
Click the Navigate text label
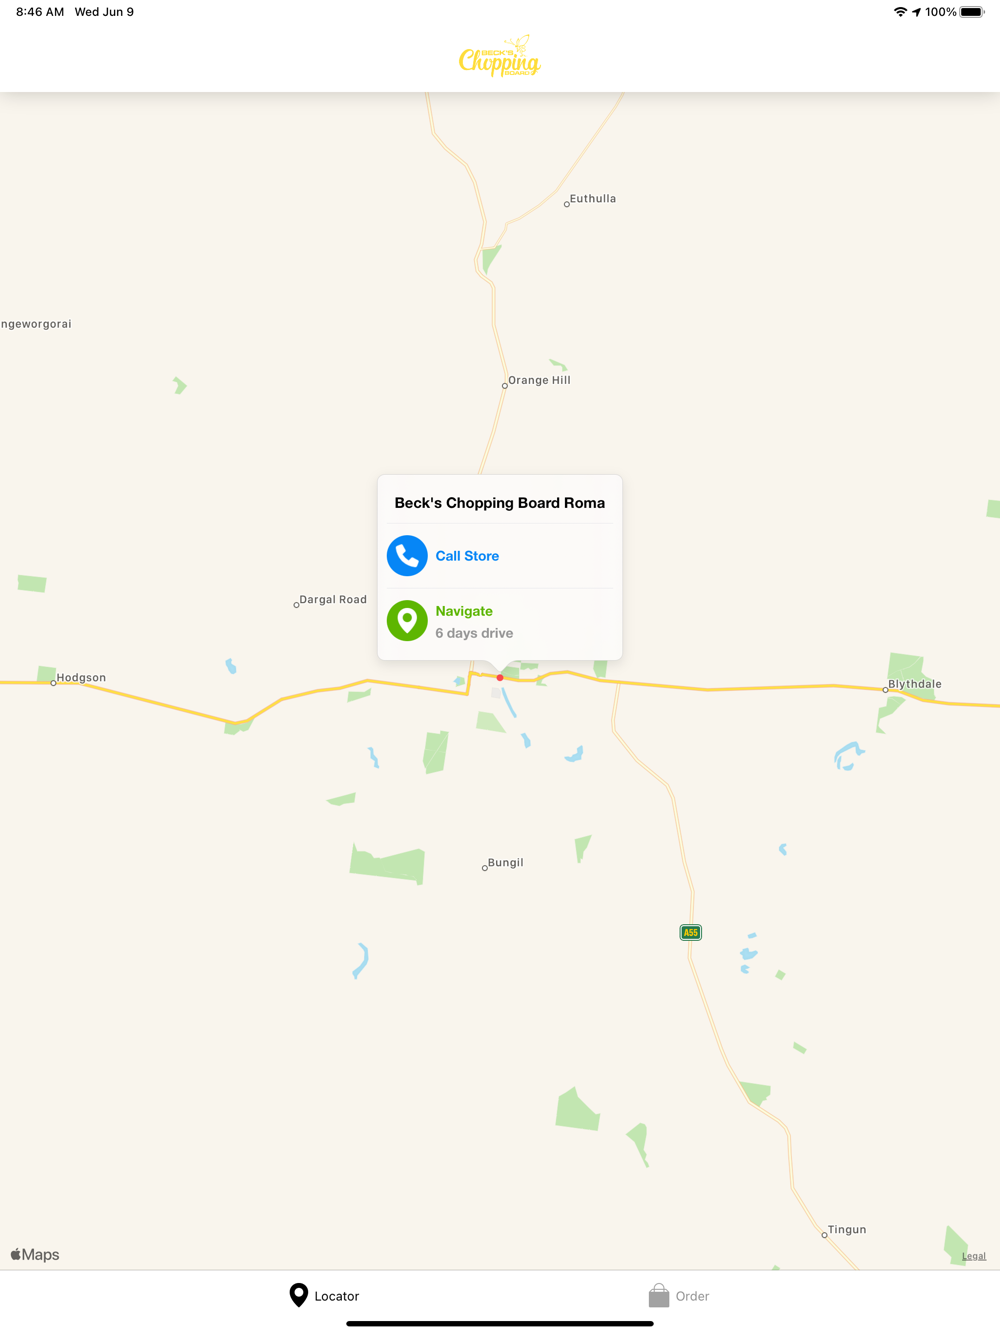464,611
